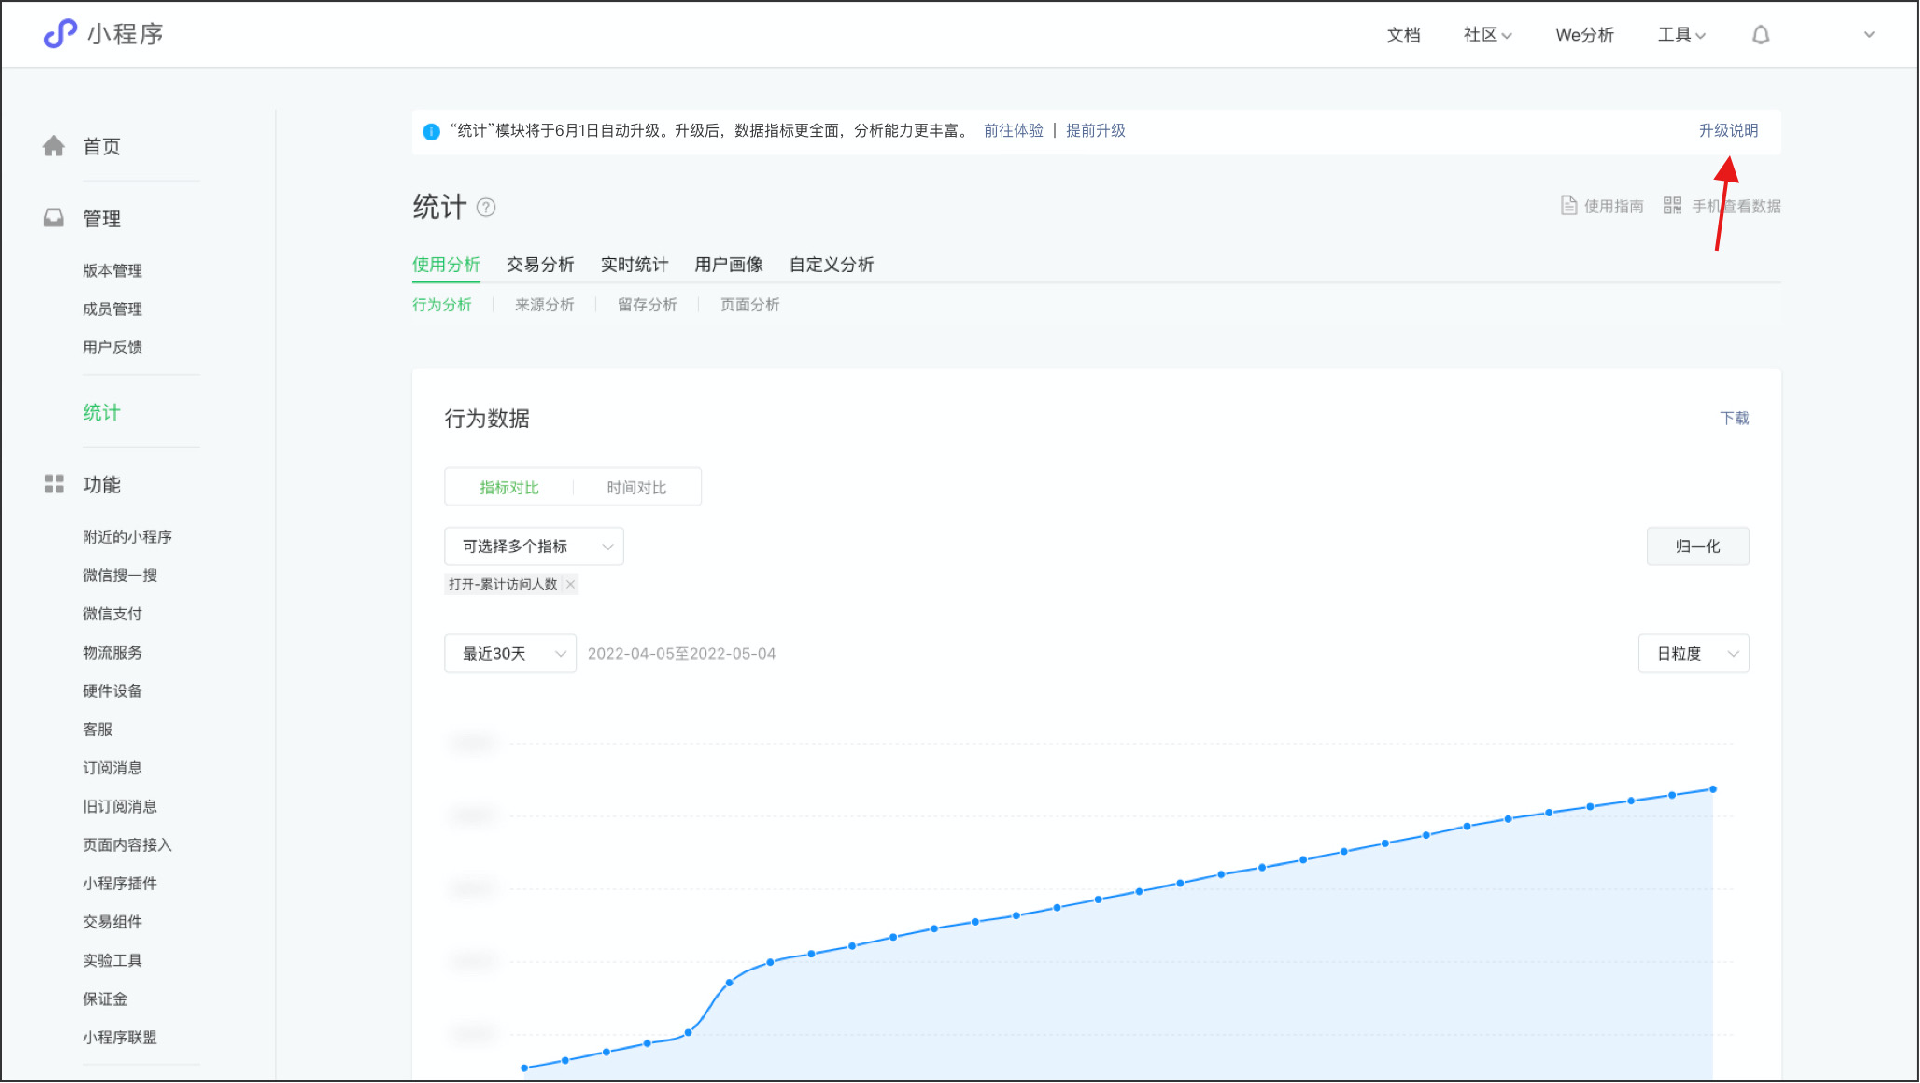This screenshot has width=1920, height=1083.
Task: Open the 可选择多个指标 metrics dropdown
Action: click(x=534, y=546)
